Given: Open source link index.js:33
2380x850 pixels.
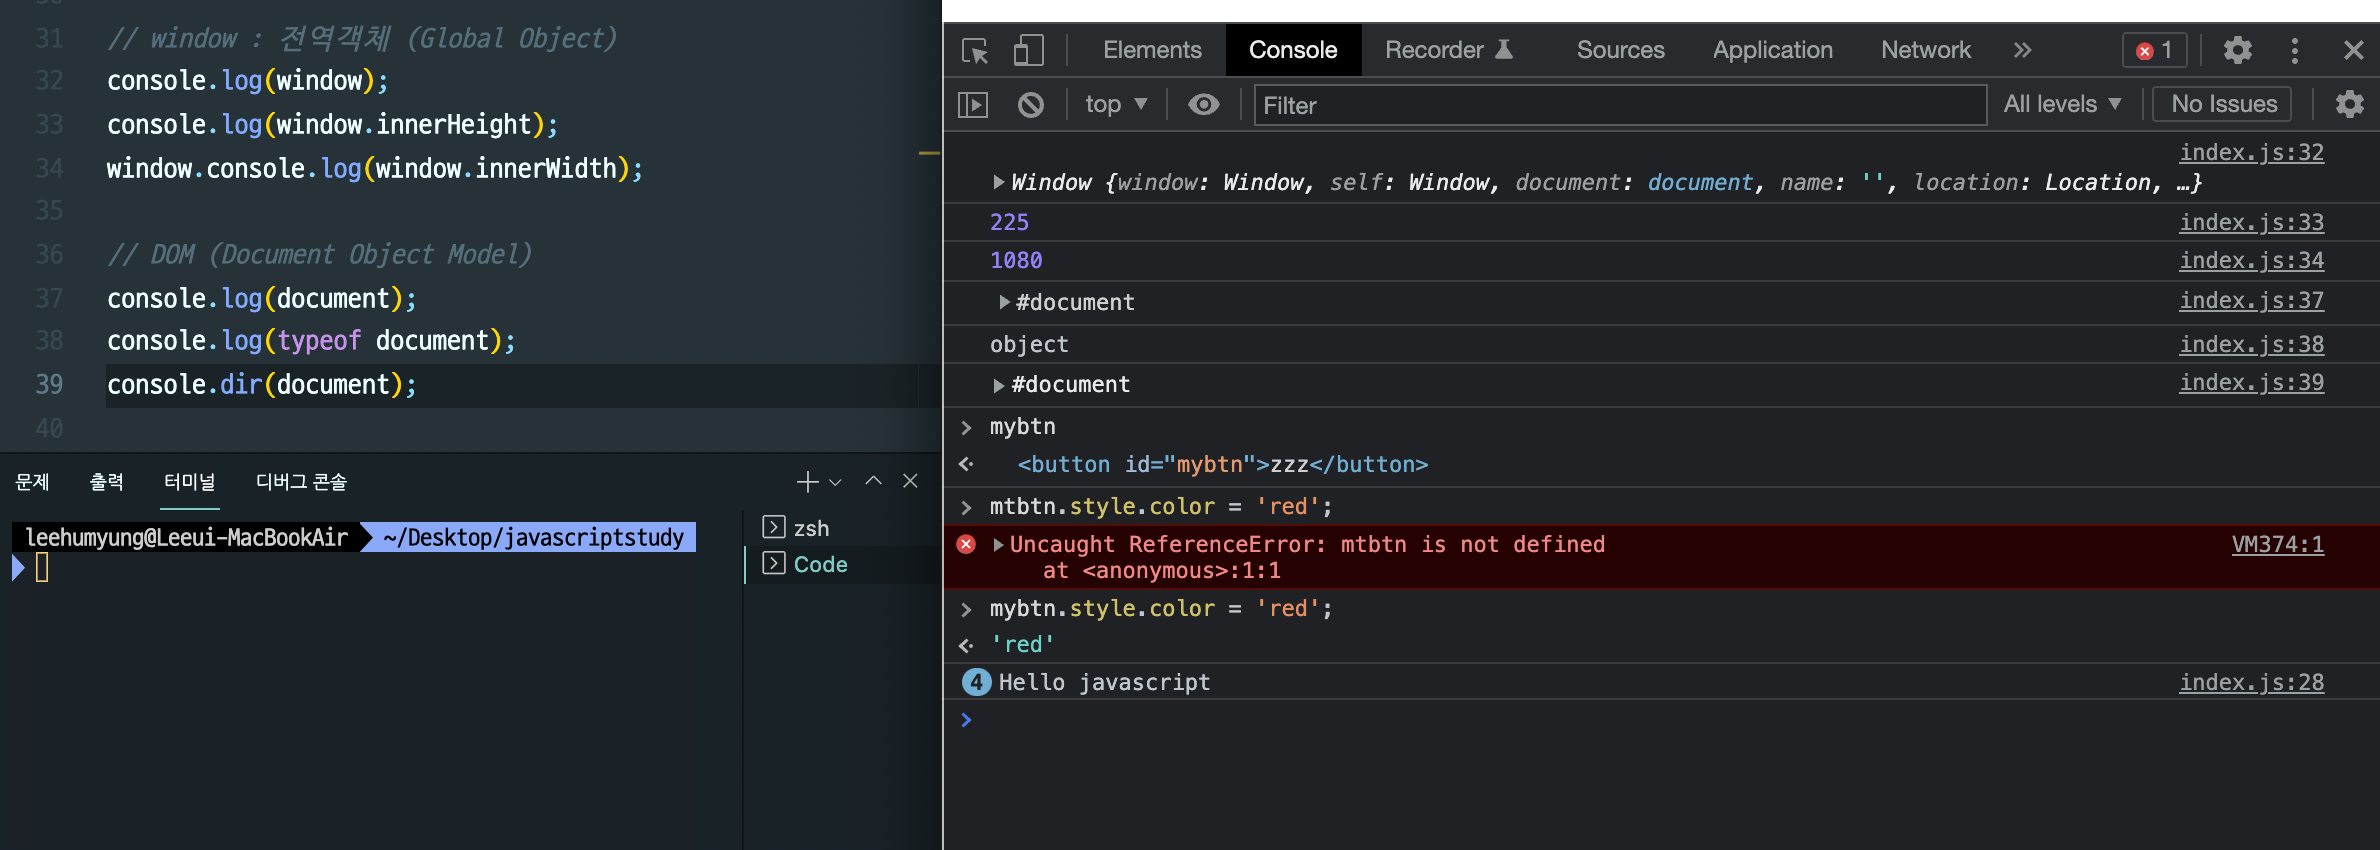Looking at the screenshot, I should click(x=2251, y=222).
